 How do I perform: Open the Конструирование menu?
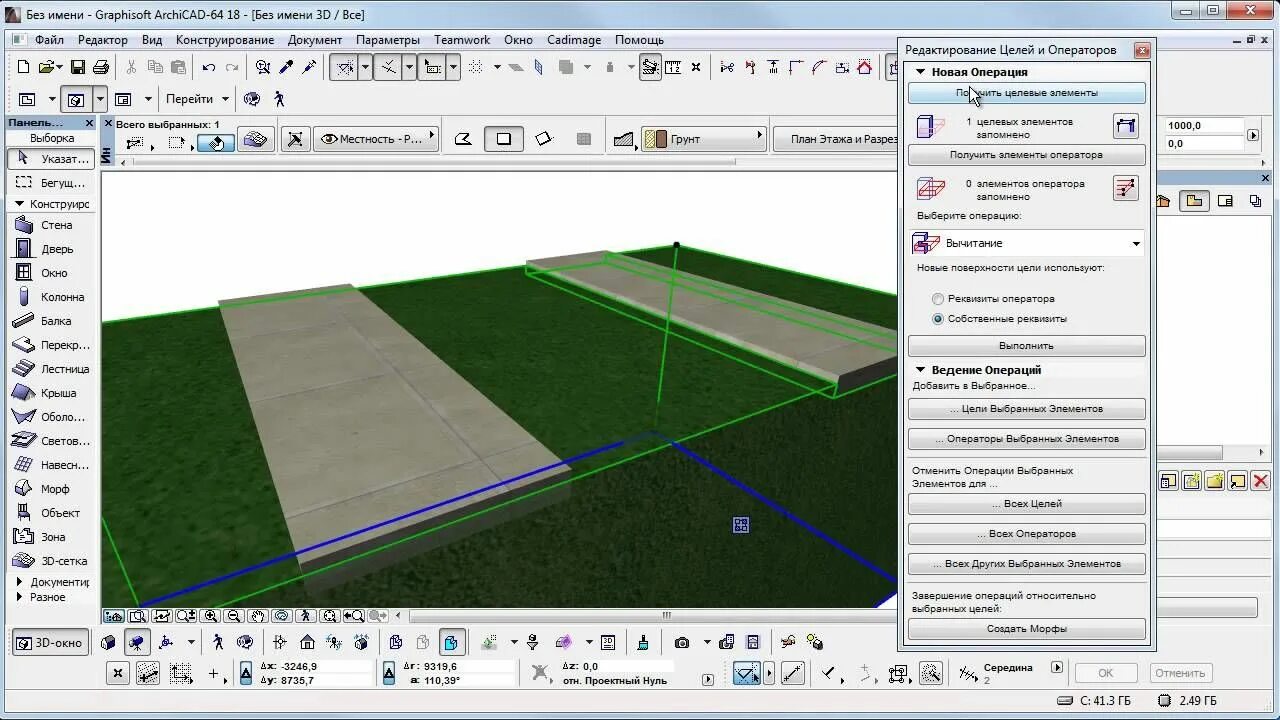[x=225, y=40]
